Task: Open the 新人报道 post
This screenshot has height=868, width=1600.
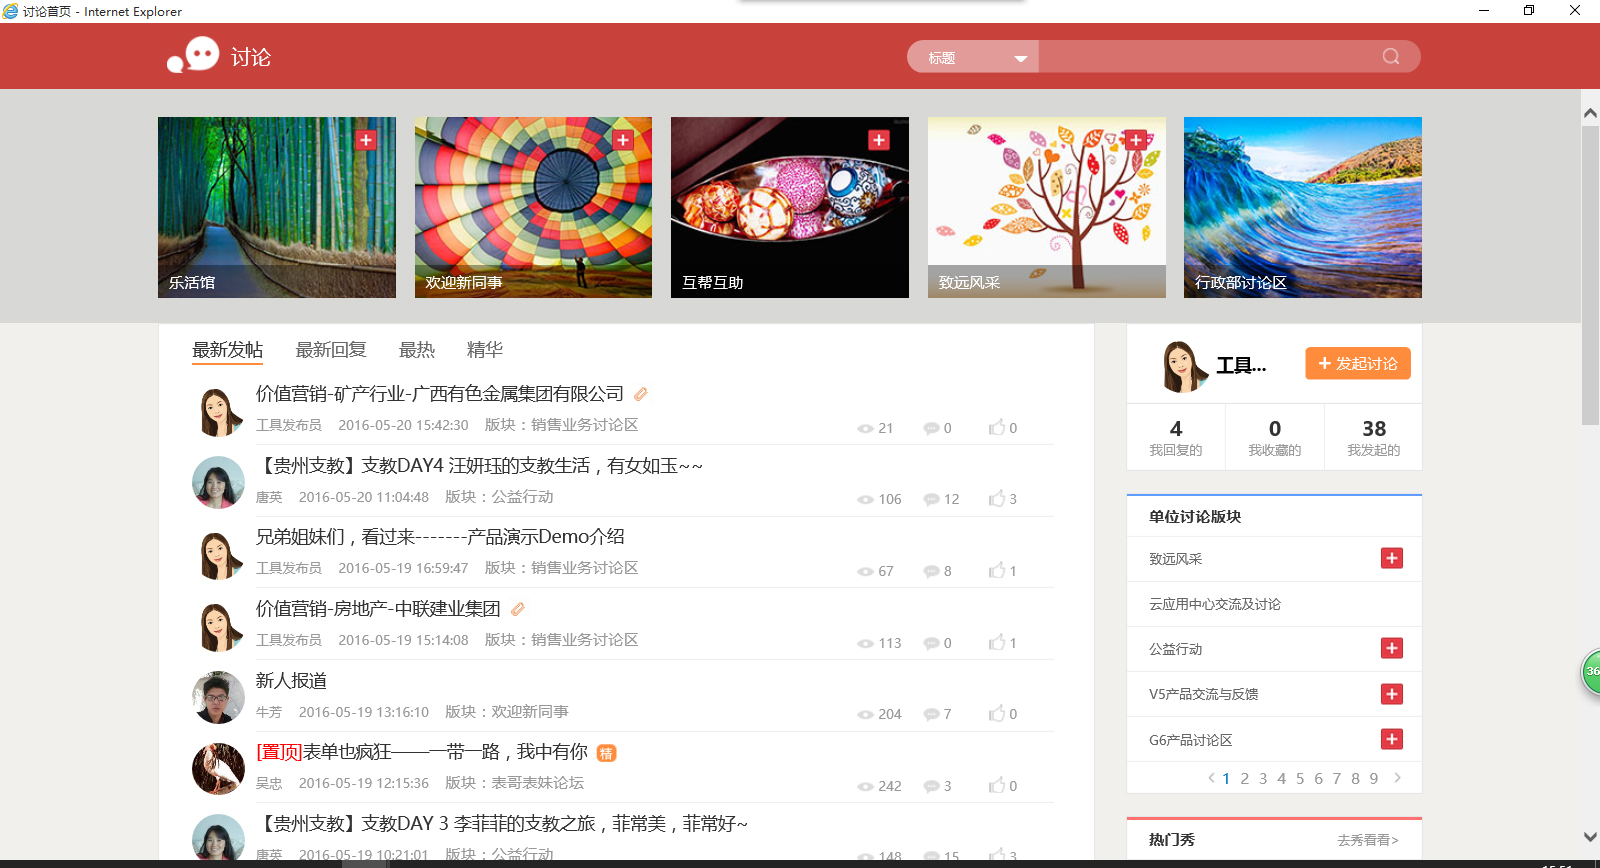Action: [291, 681]
